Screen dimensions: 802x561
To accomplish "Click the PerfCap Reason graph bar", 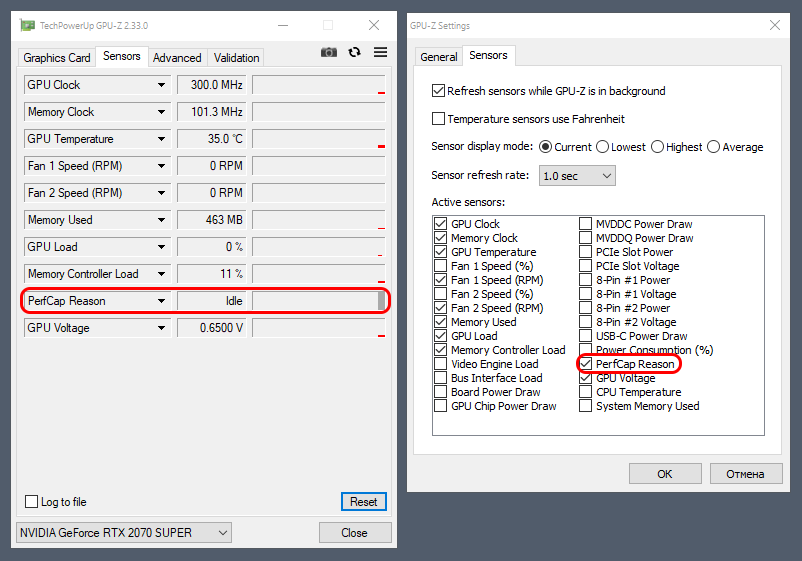I will coord(319,301).
